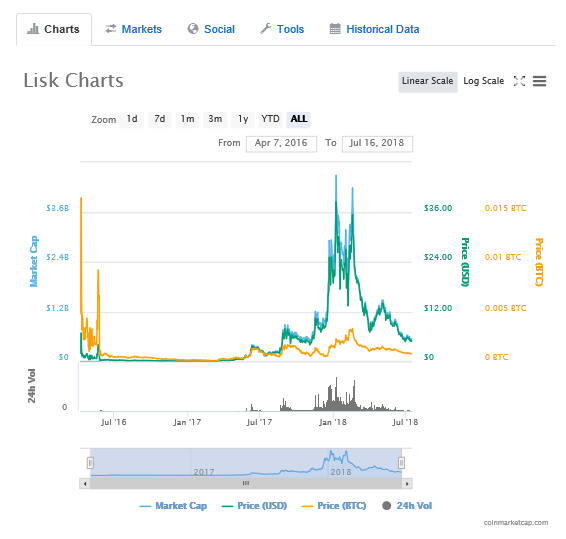566x539 pixels.
Task: Click the right navigator range handle
Action: (401, 462)
